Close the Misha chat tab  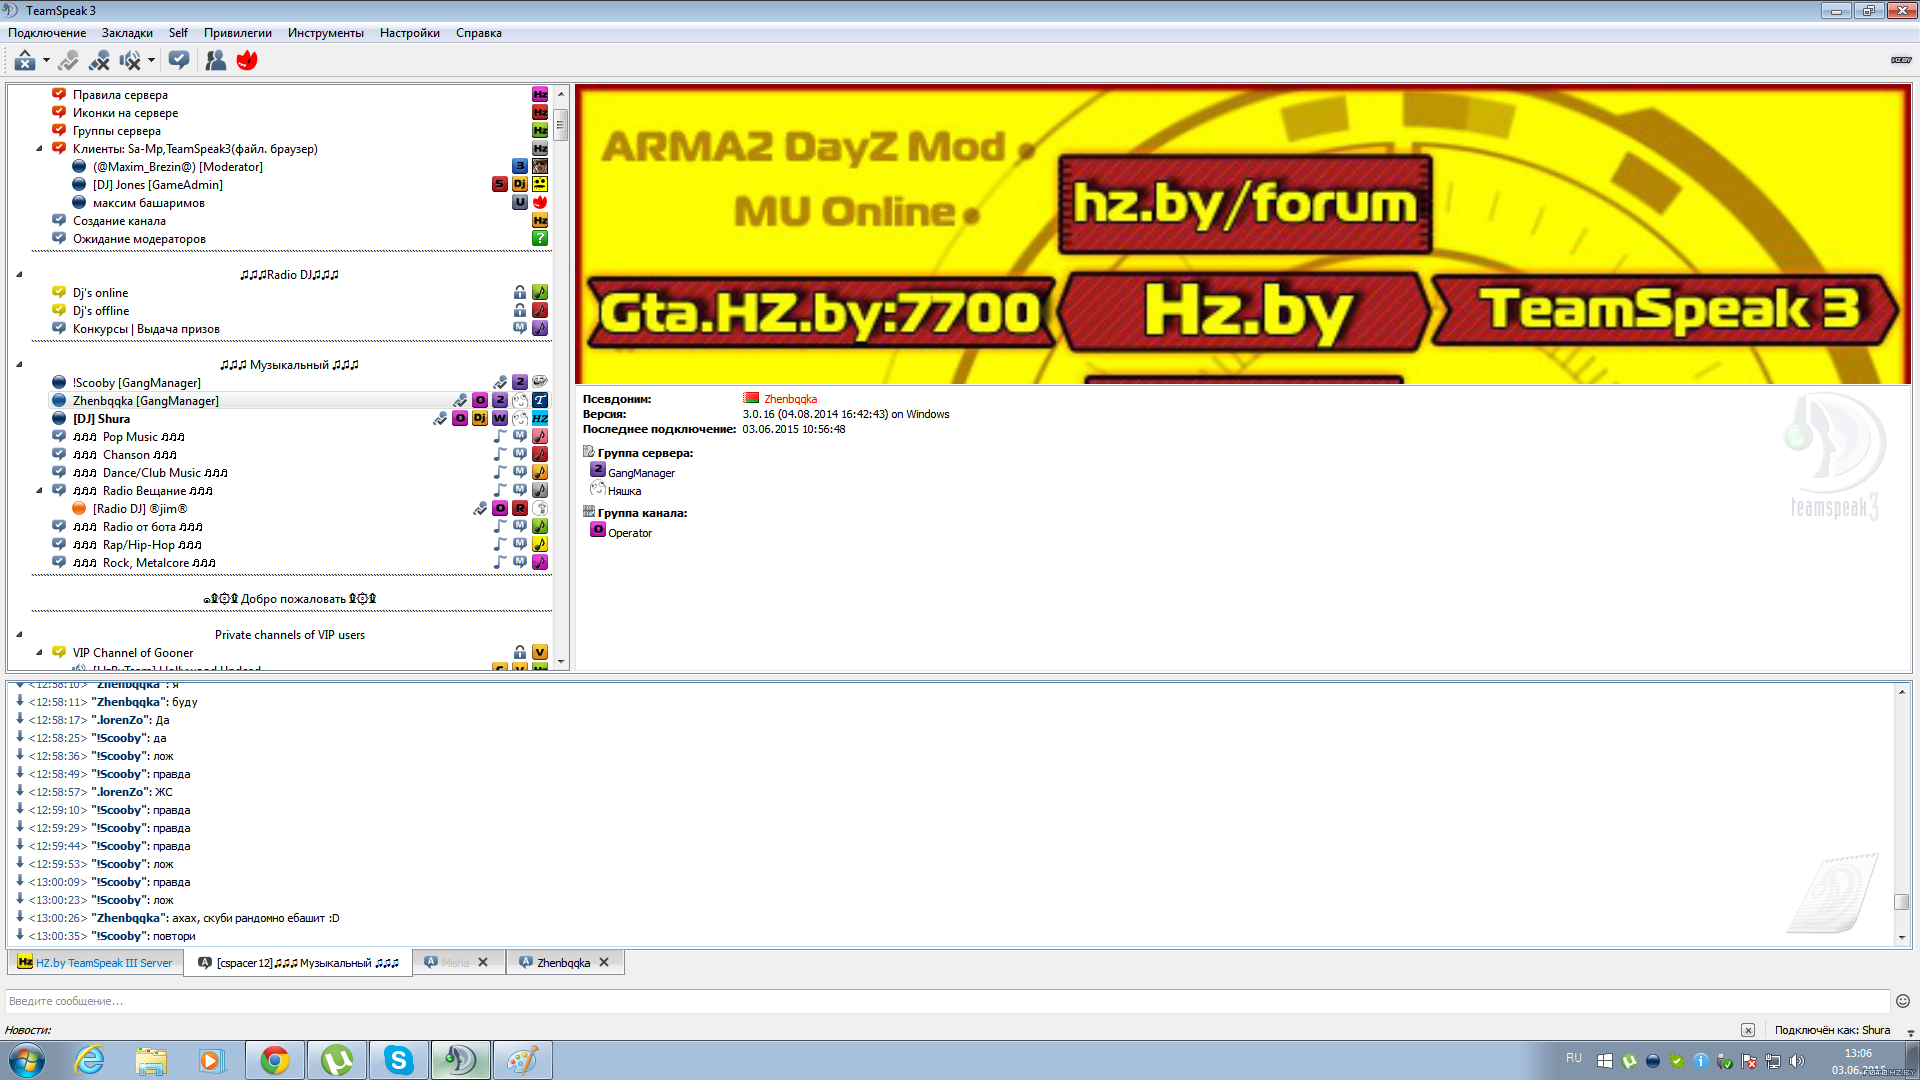483,963
